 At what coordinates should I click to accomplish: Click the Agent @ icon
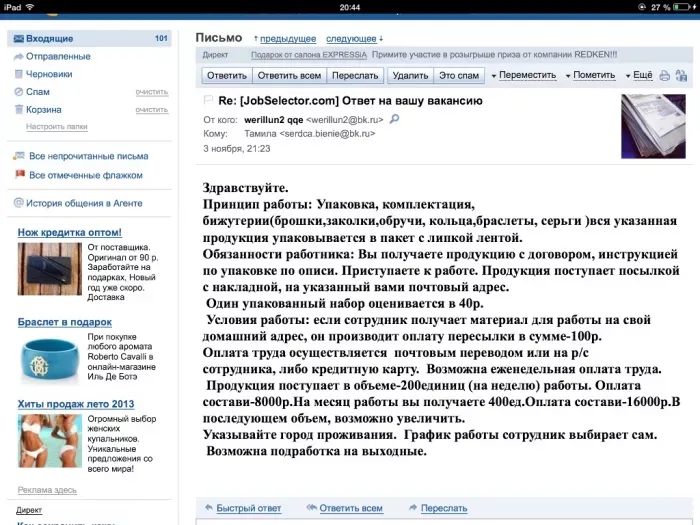pyautogui.click(x=18, y=203)
